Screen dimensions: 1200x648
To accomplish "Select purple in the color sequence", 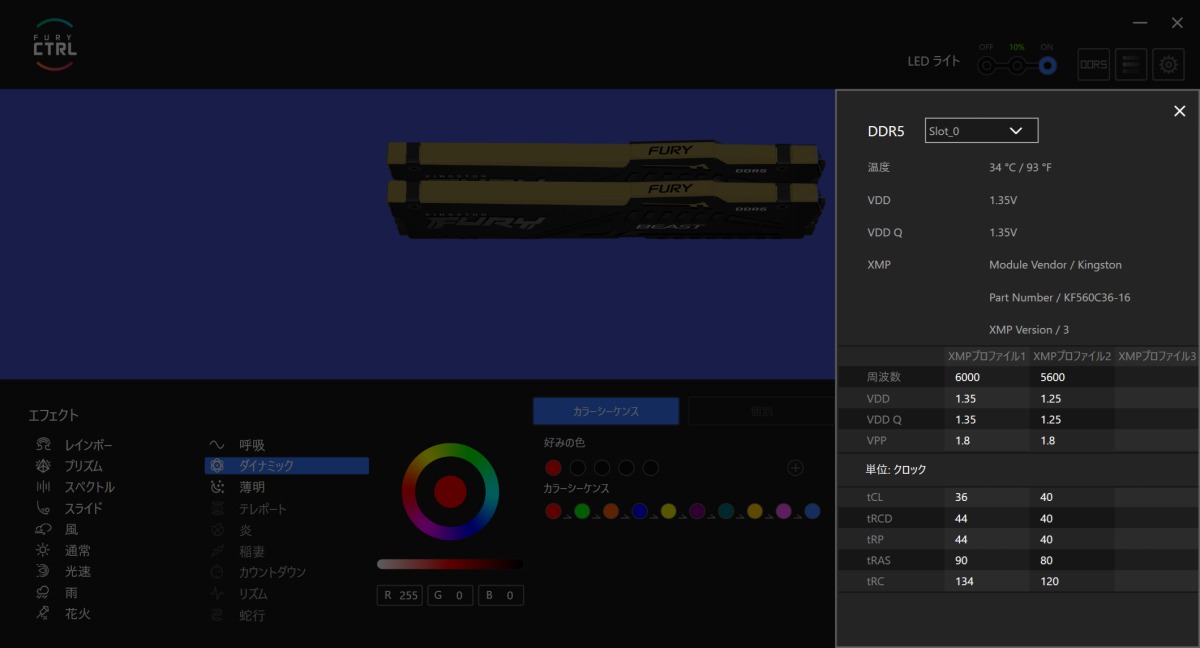I will click(697, 511).
